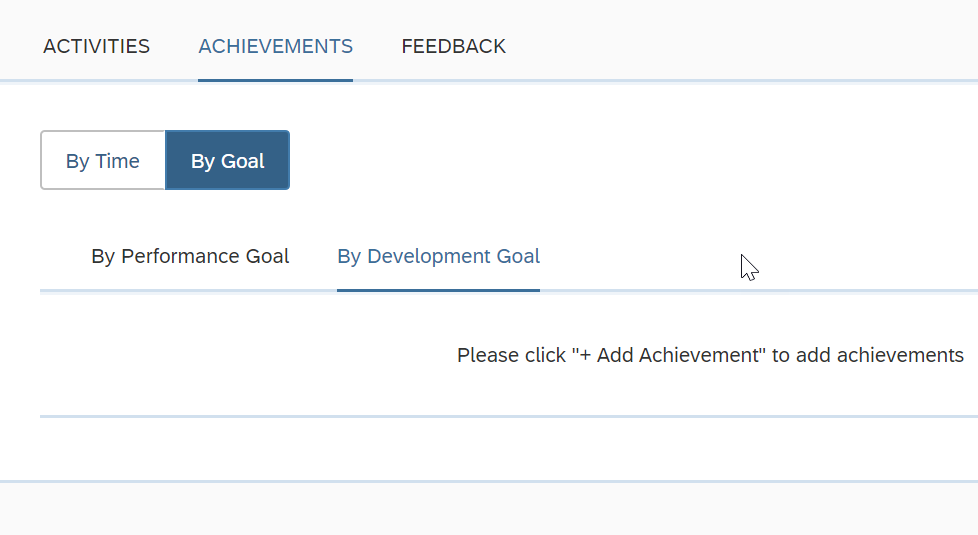Click the Development Goal tab underline indicator
Screen dimensions: 978x535
pos(438,290)
